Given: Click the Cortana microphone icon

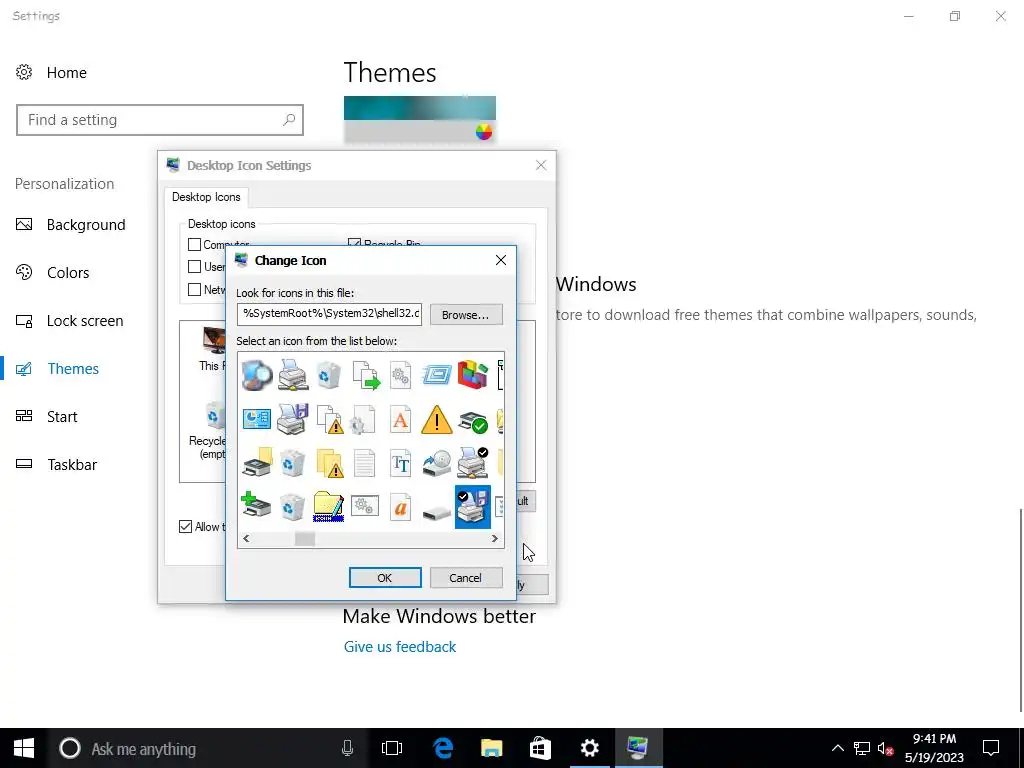Looking at the screenshot, I should (347, 748).
